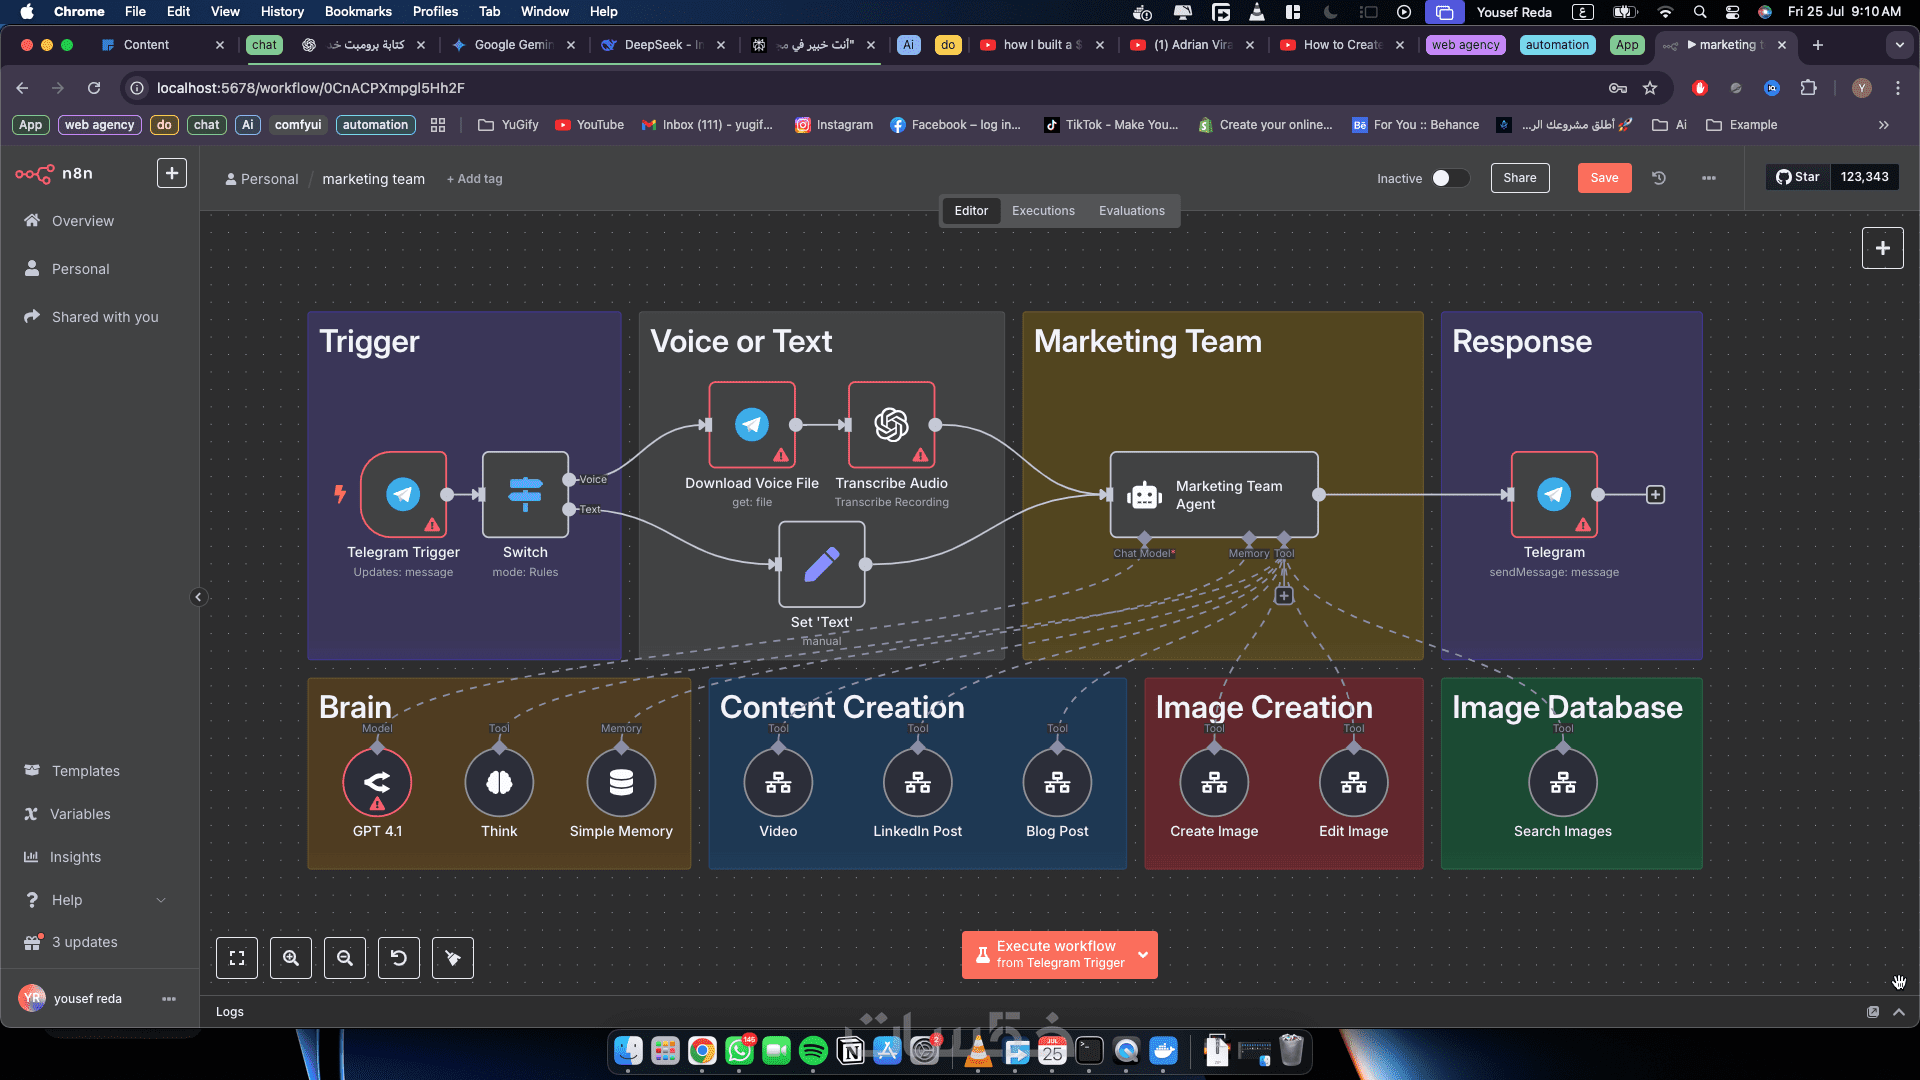Click the zoom in canvas button
This screenshot has width=1920, height=1080.
tap(291, 958)
